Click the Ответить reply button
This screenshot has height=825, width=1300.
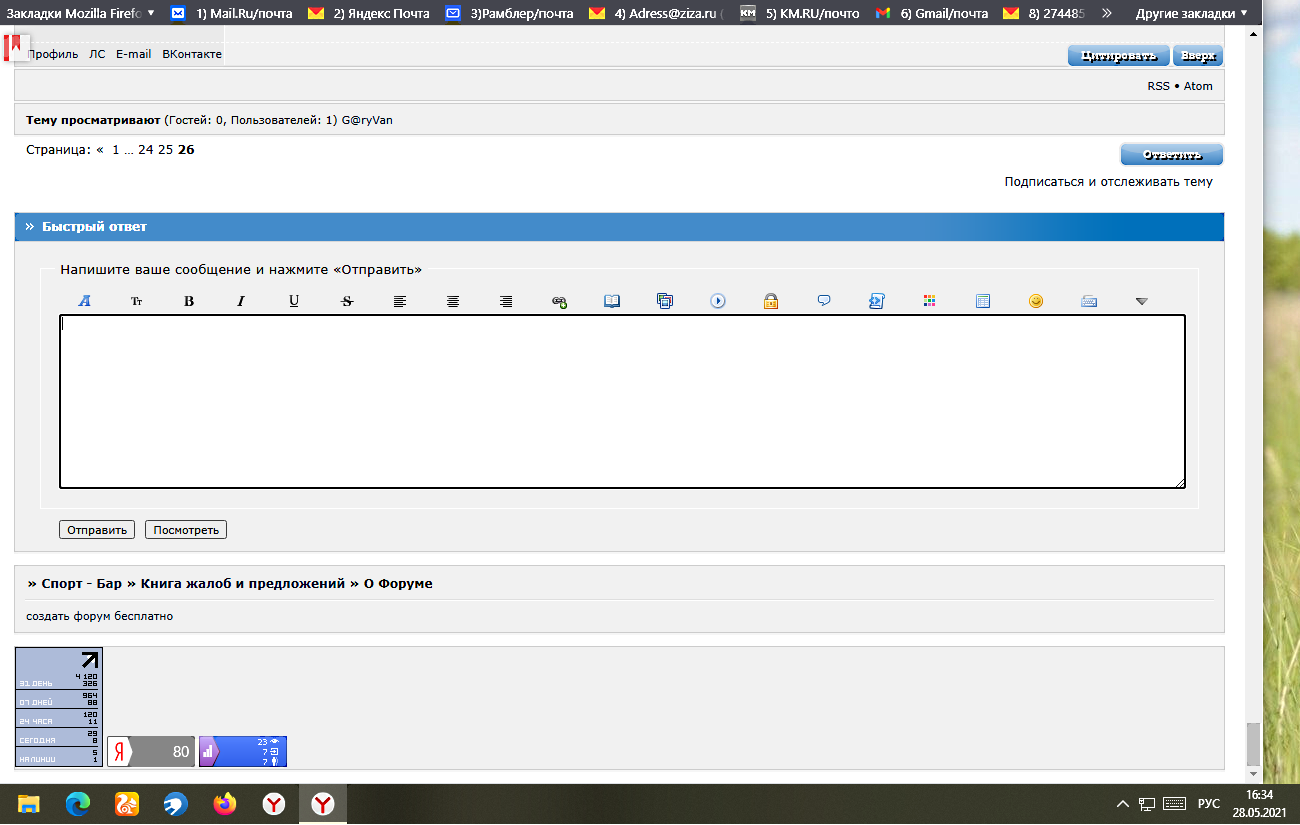click(1171, 155)
